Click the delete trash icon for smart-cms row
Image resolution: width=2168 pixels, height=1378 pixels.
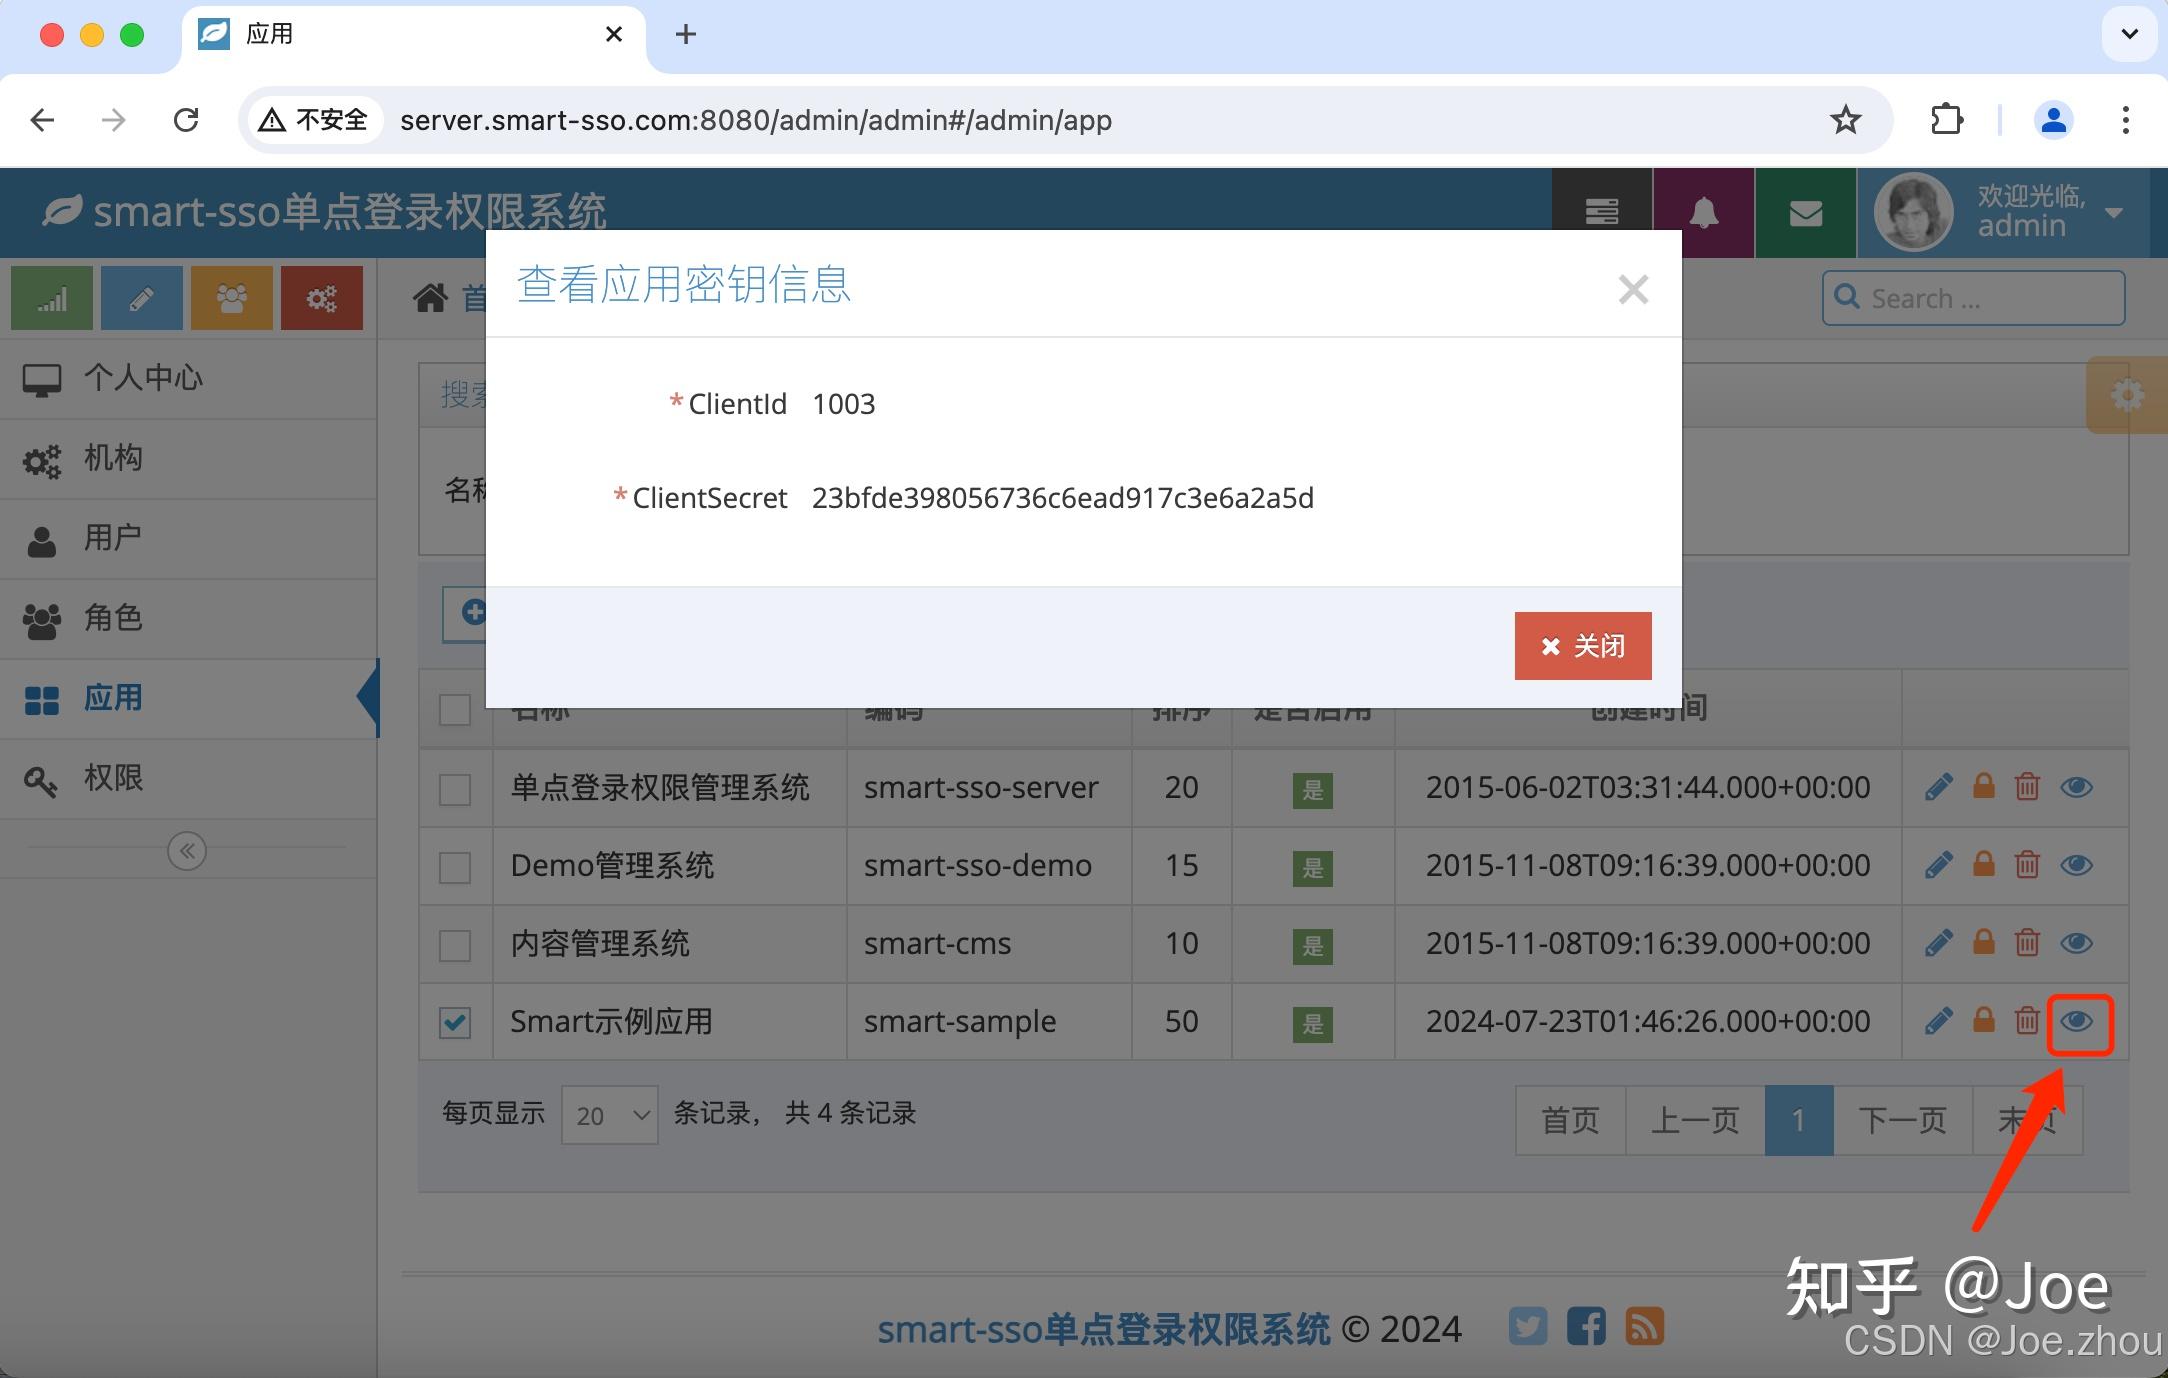click(x=2027, y=942)
